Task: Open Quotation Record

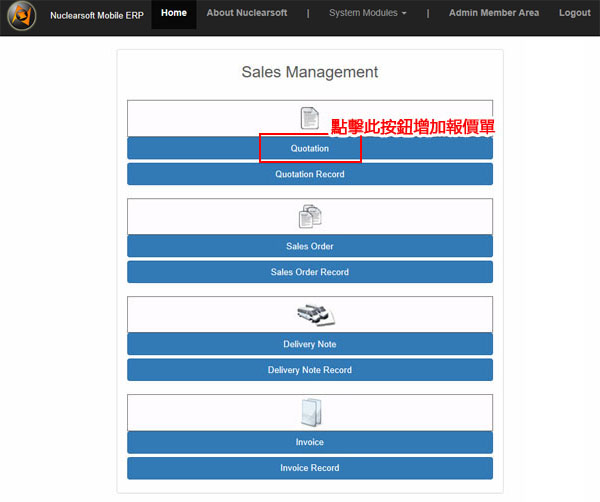Action: click(x=310, y=174)
